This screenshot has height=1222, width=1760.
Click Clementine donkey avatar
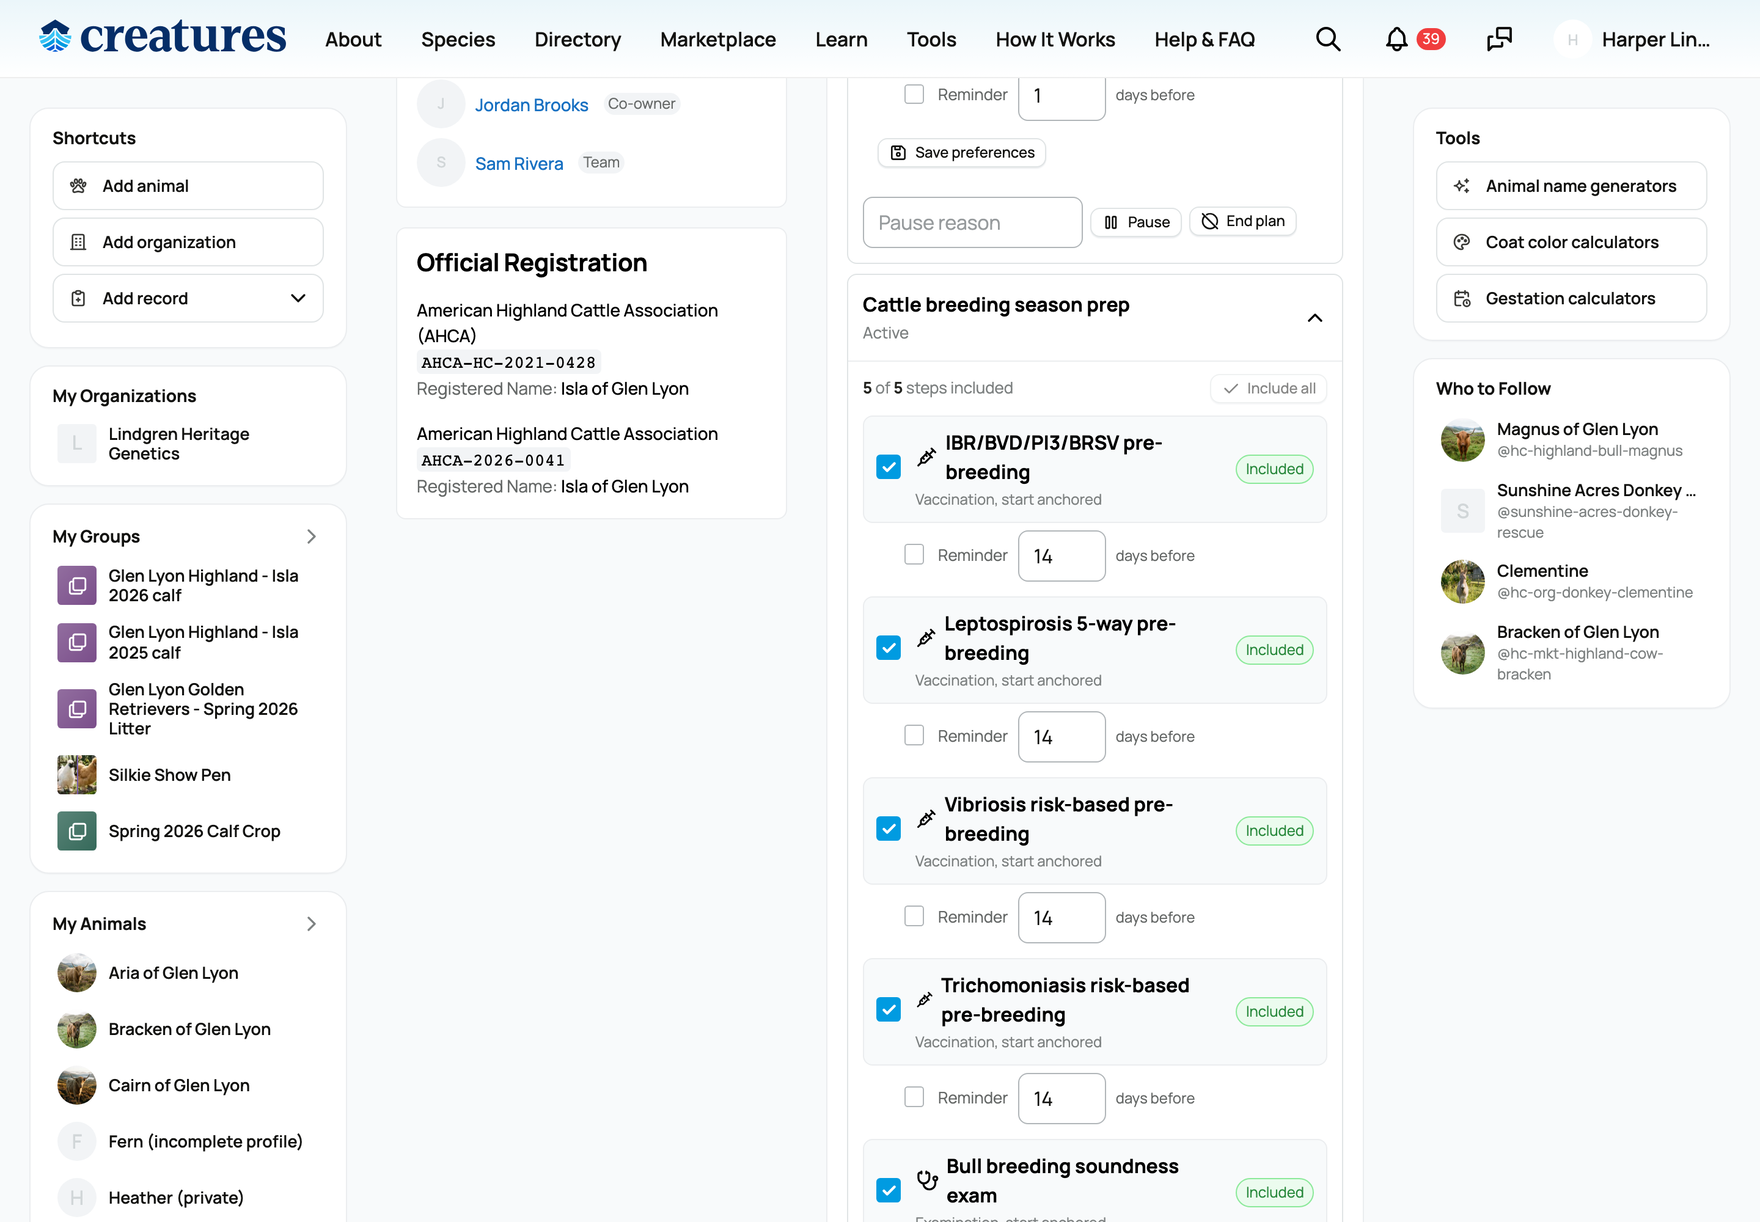pyautogui.click(x=1463, y=582)
